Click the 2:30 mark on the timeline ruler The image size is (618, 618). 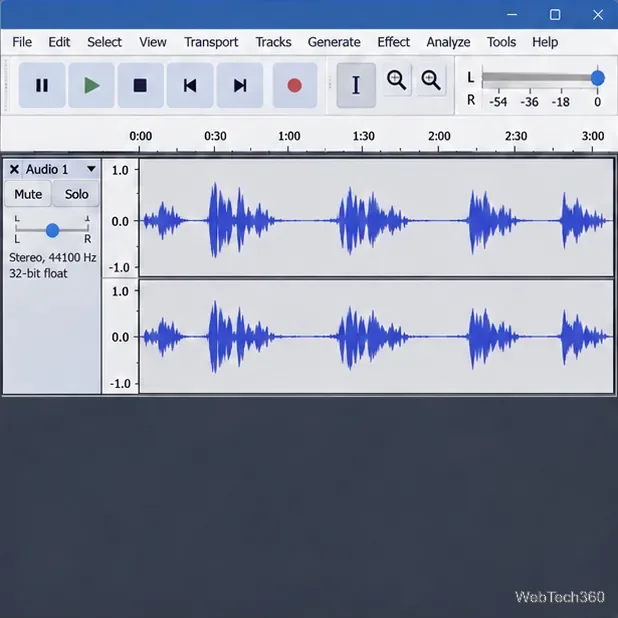point(516,136)
